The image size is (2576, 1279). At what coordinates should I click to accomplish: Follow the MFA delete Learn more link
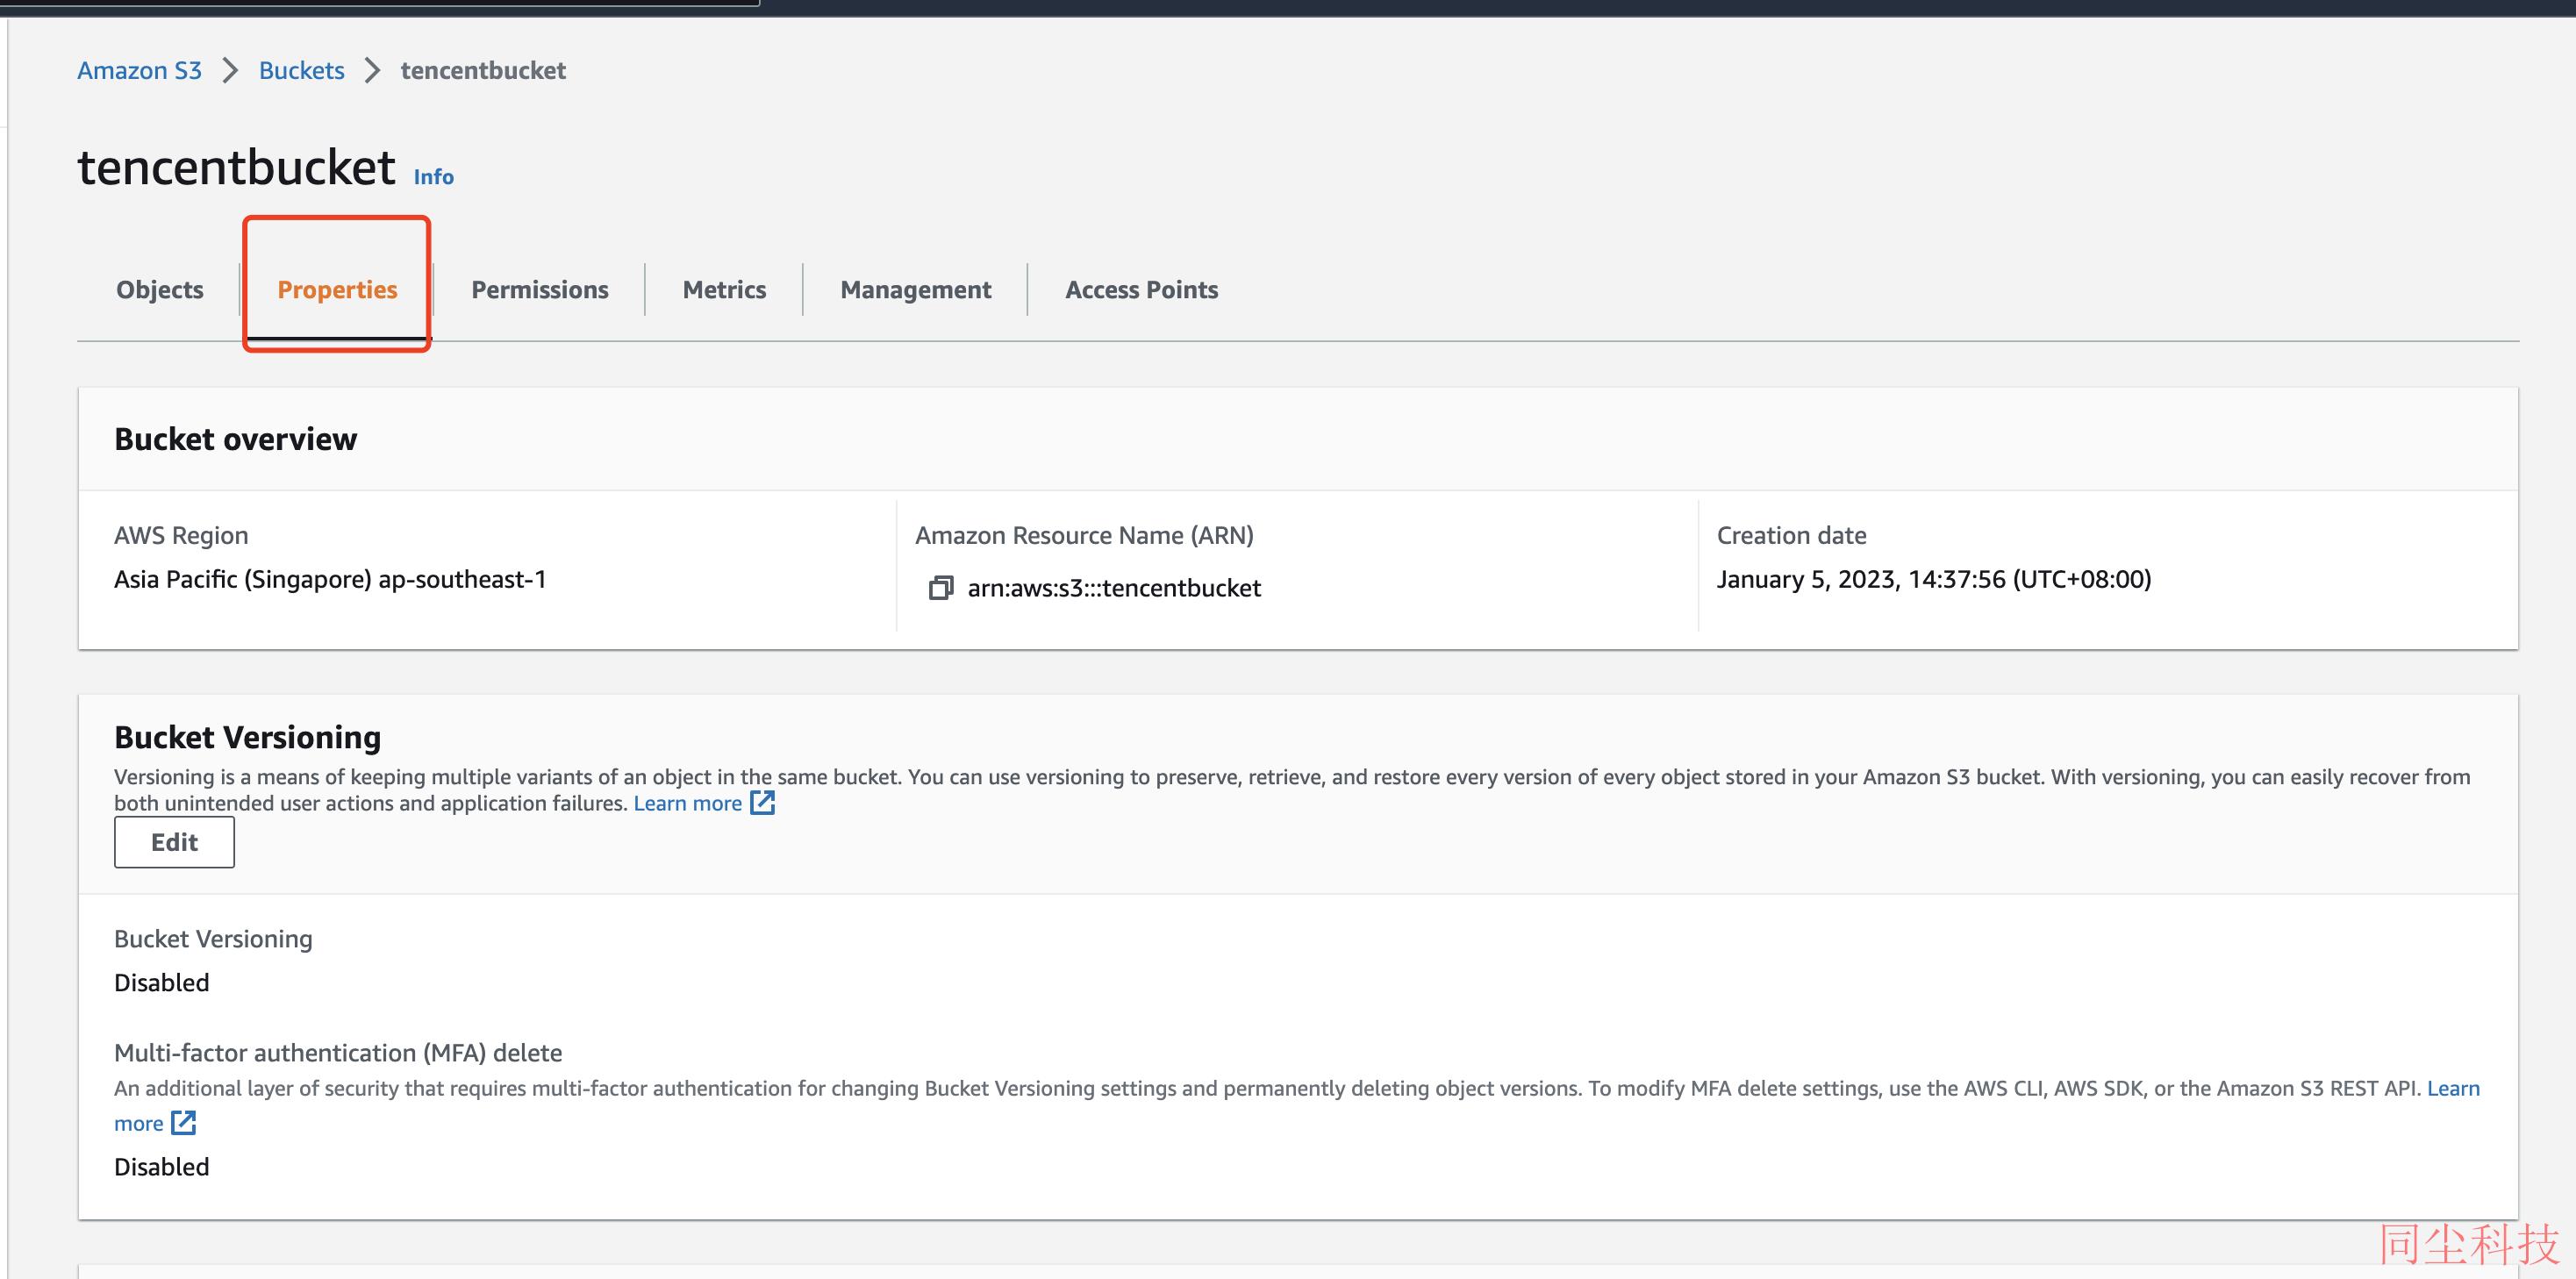pos(2453,1088)
